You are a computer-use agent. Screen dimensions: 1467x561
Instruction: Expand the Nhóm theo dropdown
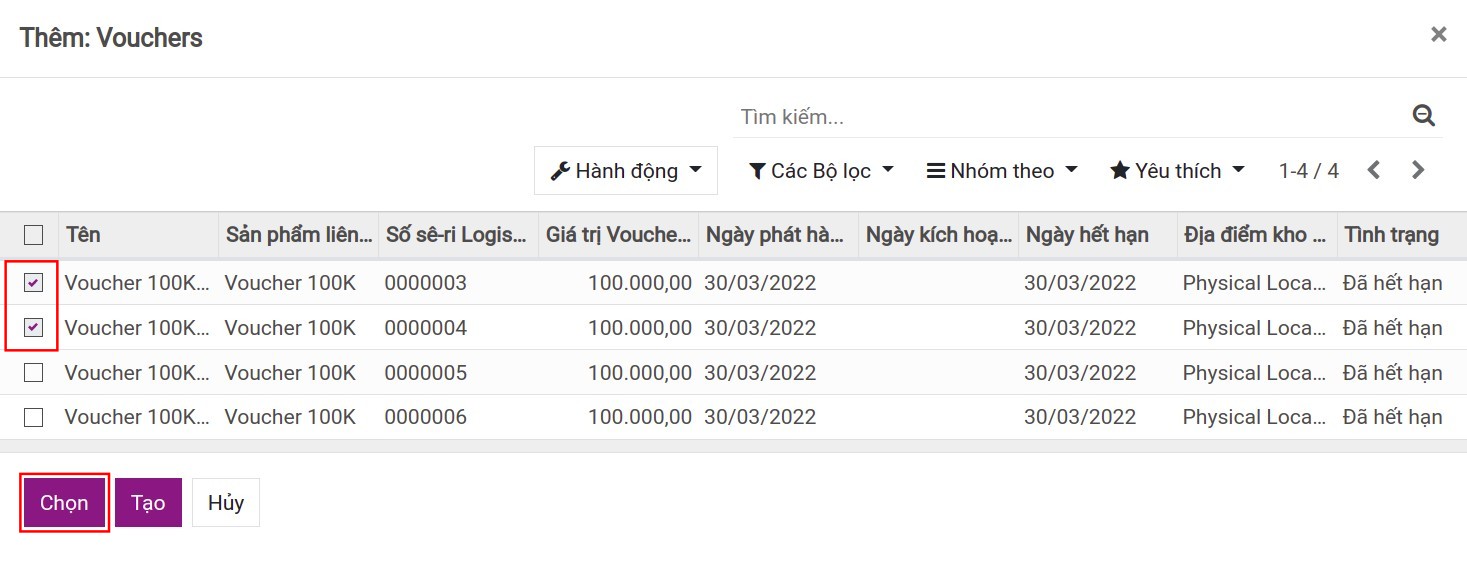[1002, 171]
